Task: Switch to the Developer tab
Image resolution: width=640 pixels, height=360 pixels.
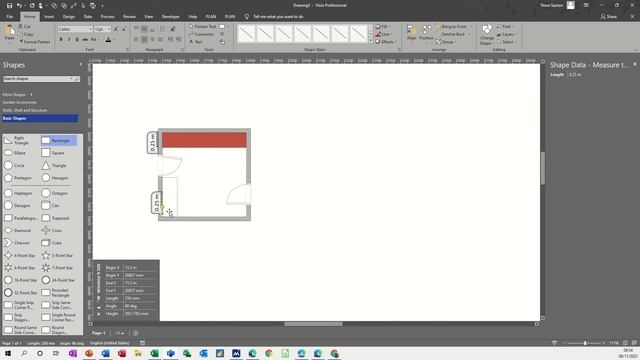Action: coord(170,17)
